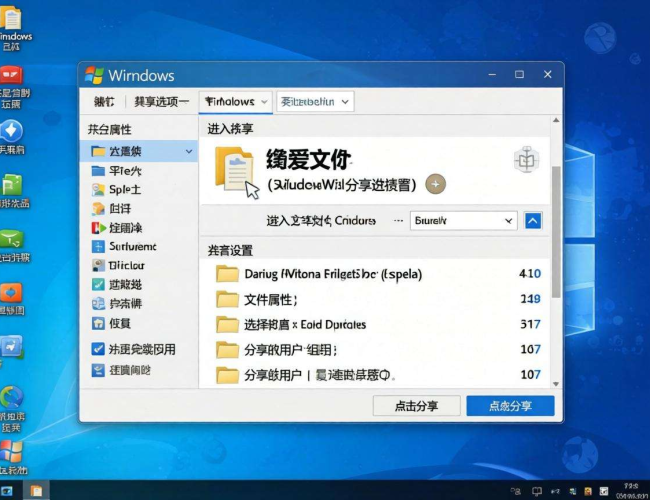Click the round gold plus icon
The height and width of the screenshot is (500, 650).
[435, 184]
